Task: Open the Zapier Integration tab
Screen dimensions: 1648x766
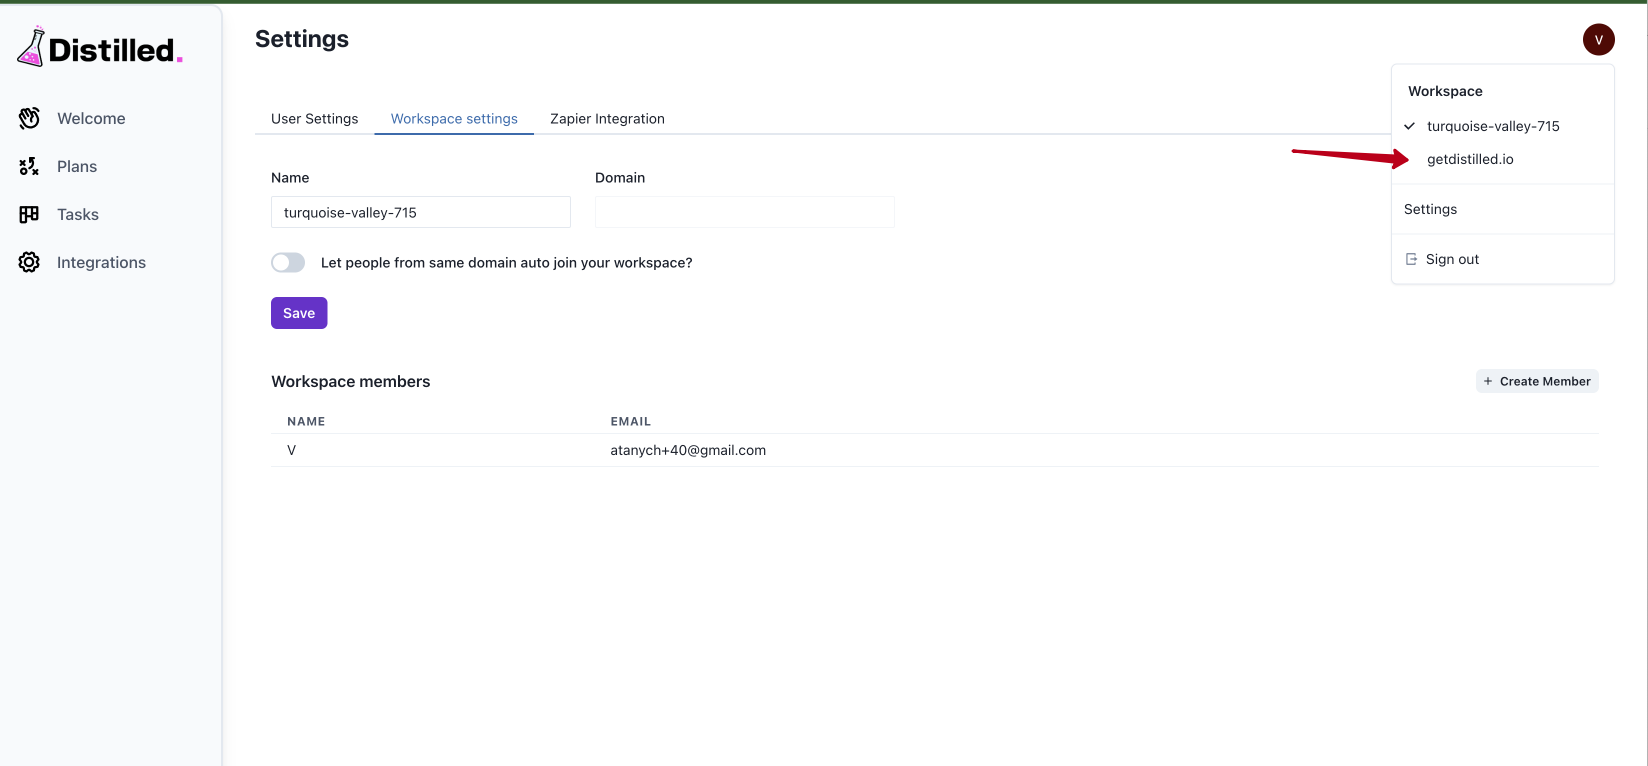Action: pyautogui.click(x=607, y=118)
